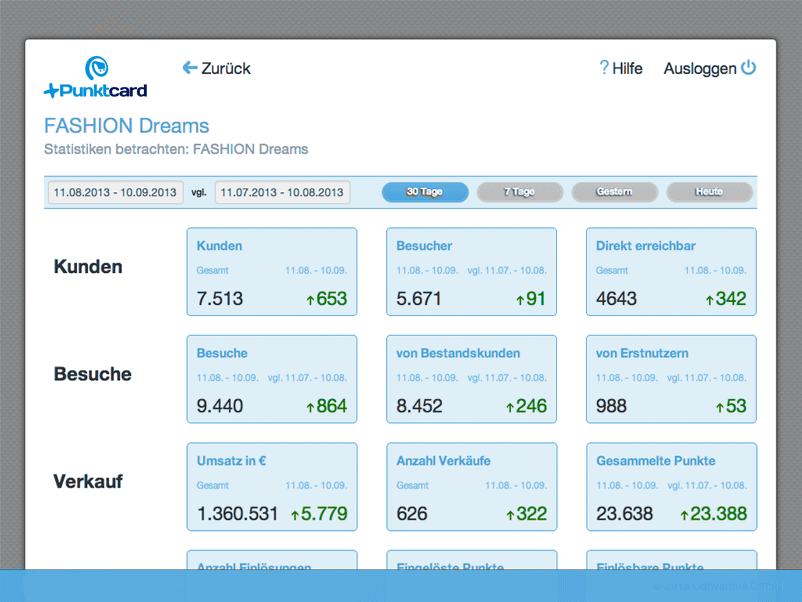Image resolution: width=802 pixels, height=602 pixels.
Task: Click the 11.08.2013 - 10.09.2013 date field
Action: (x=116, y=192)
